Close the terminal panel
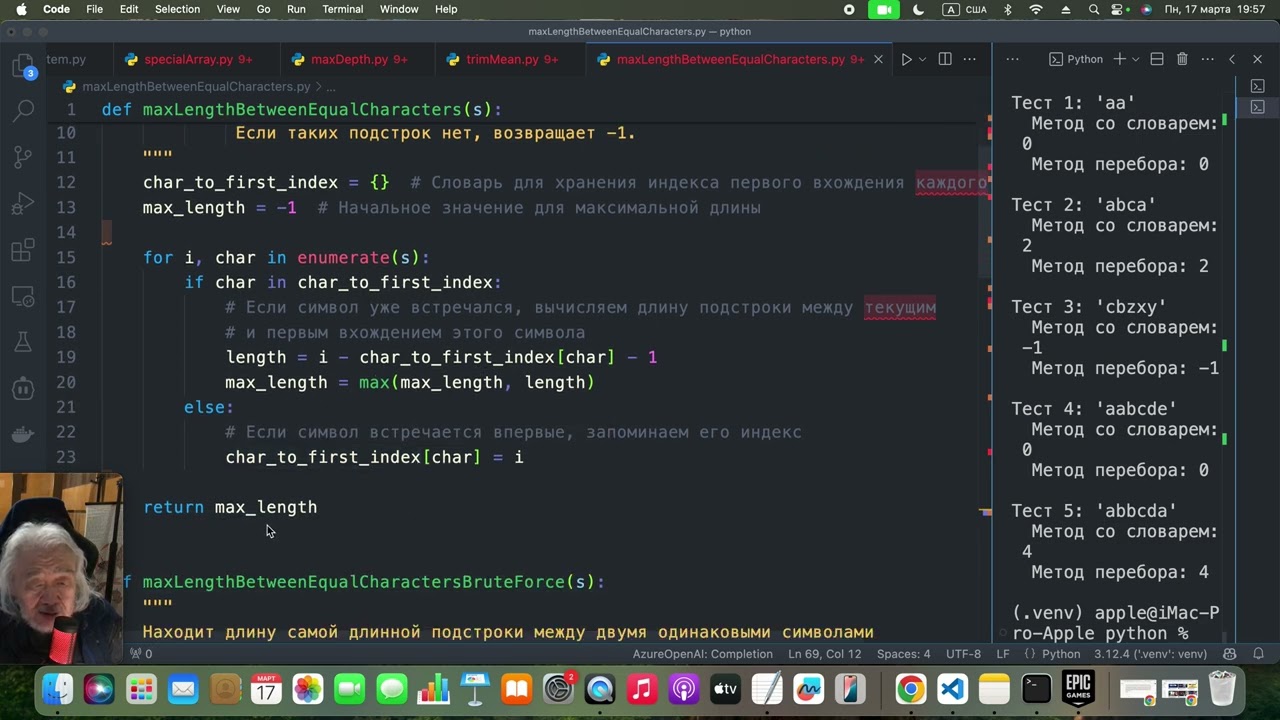This screenshot has height=720, width=1280. pos(1258,59)
